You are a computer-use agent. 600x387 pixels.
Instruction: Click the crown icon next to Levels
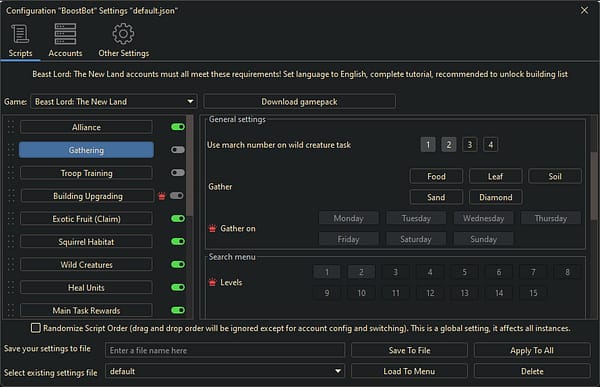click(x=212, y=282)
